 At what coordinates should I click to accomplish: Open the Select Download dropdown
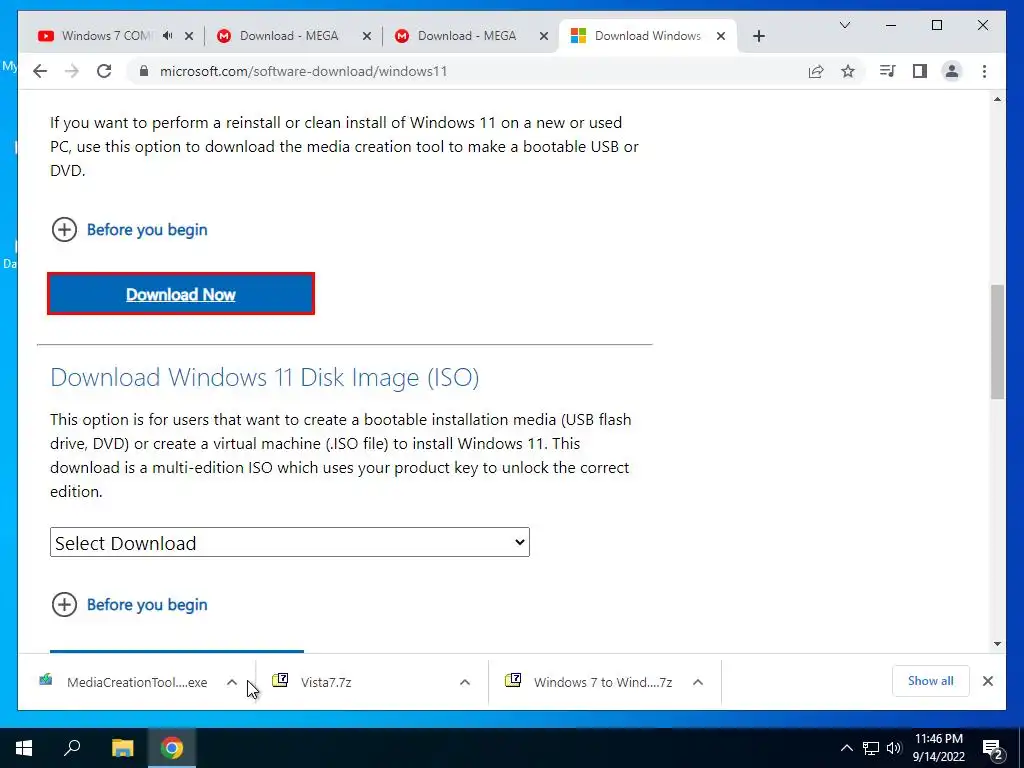click(x=289, y=543)
